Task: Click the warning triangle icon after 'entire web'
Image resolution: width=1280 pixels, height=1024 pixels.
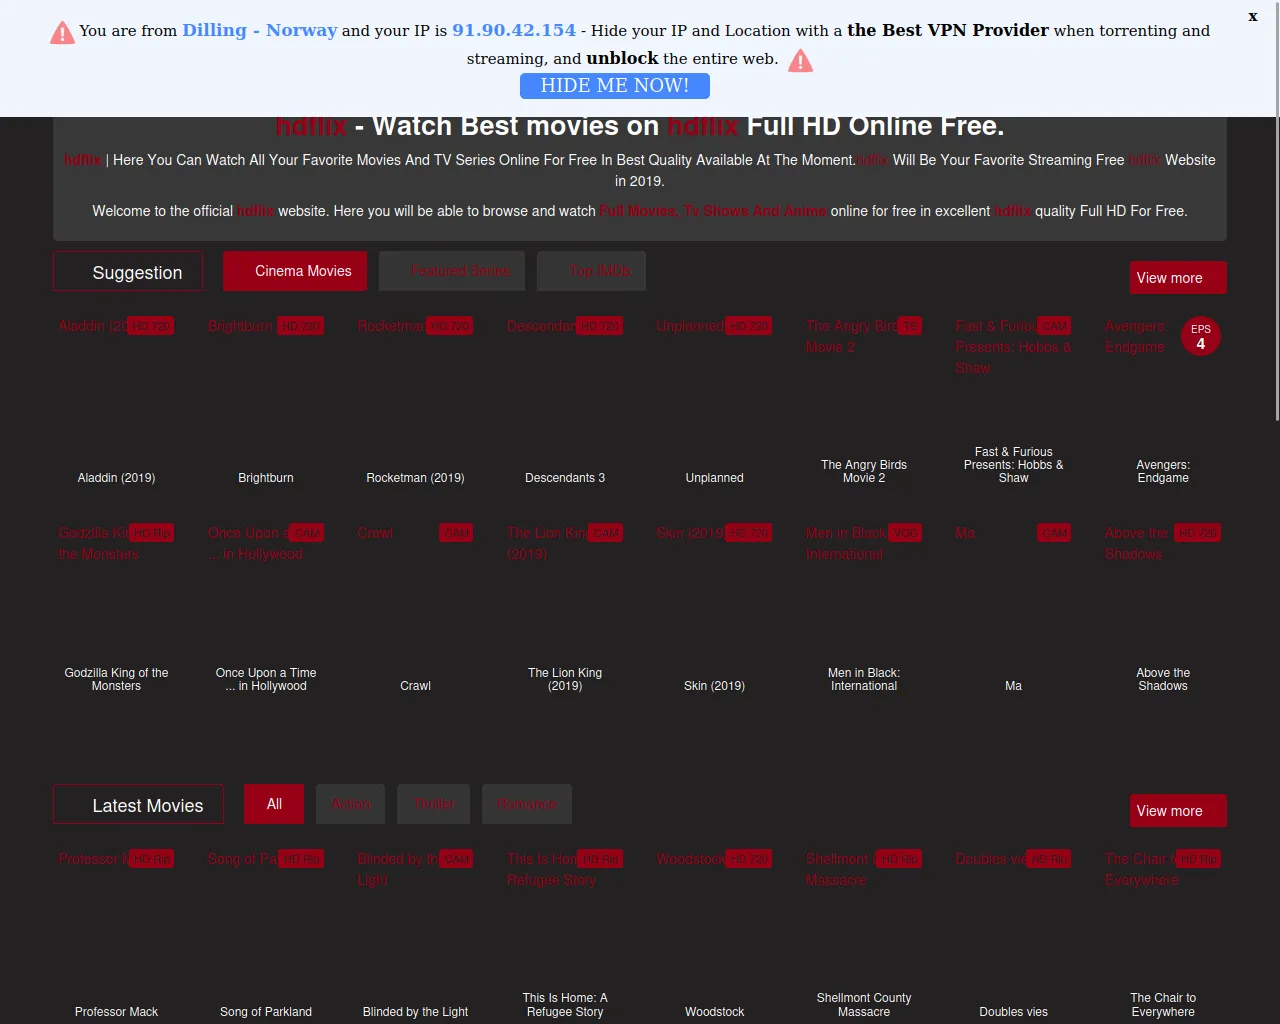Action: tap(800, 61)
